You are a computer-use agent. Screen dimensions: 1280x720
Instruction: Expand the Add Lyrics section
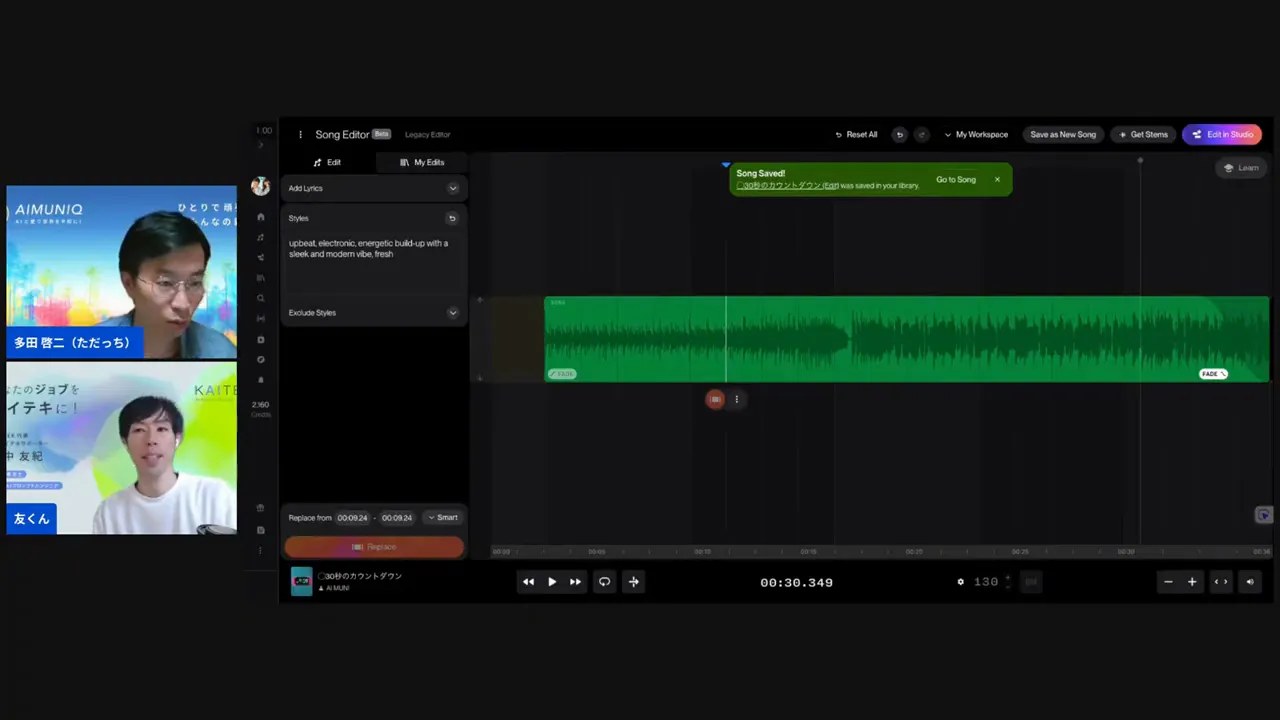click(452, 188)
